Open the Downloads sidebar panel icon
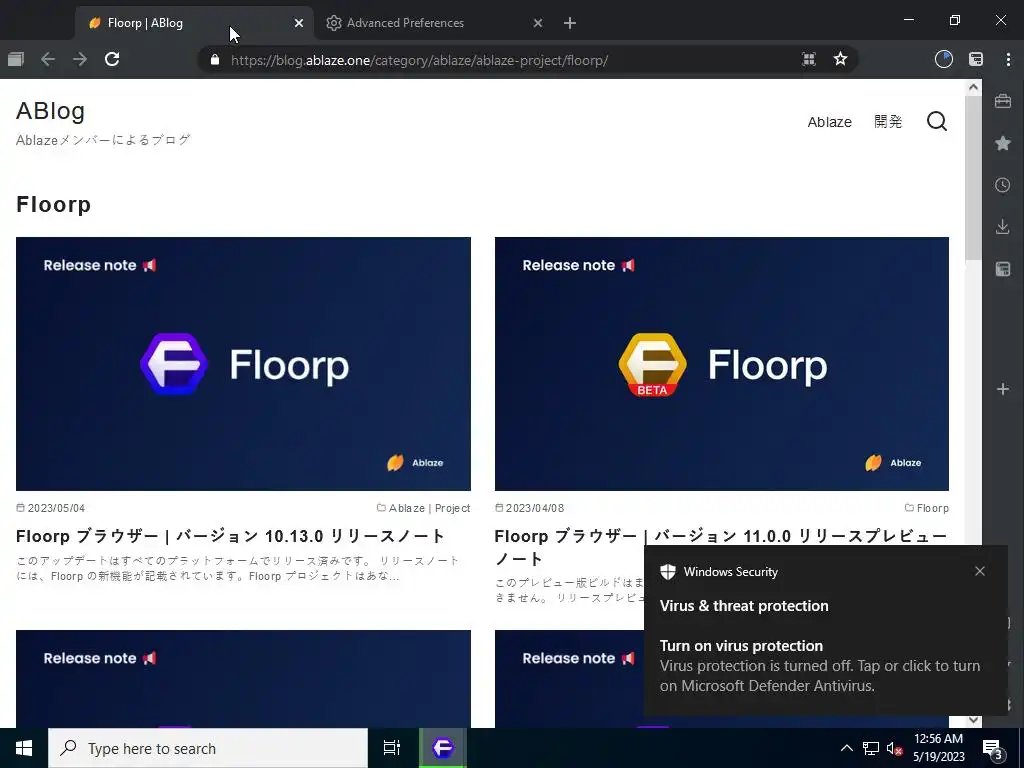 click(1003, 227)
